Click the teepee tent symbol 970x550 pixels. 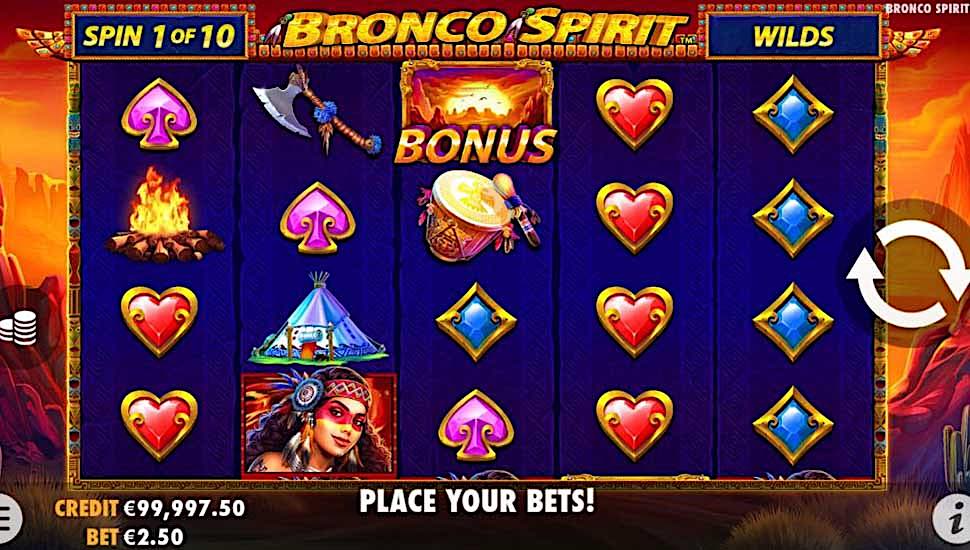pos(318,317)
